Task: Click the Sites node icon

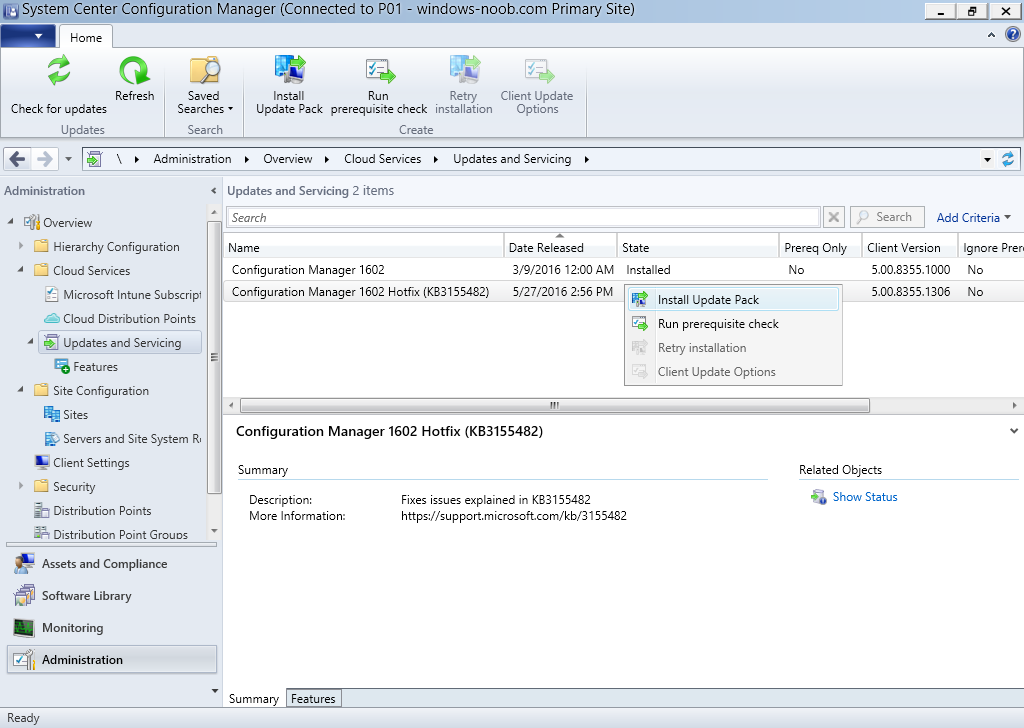Action: pos(52,414)
